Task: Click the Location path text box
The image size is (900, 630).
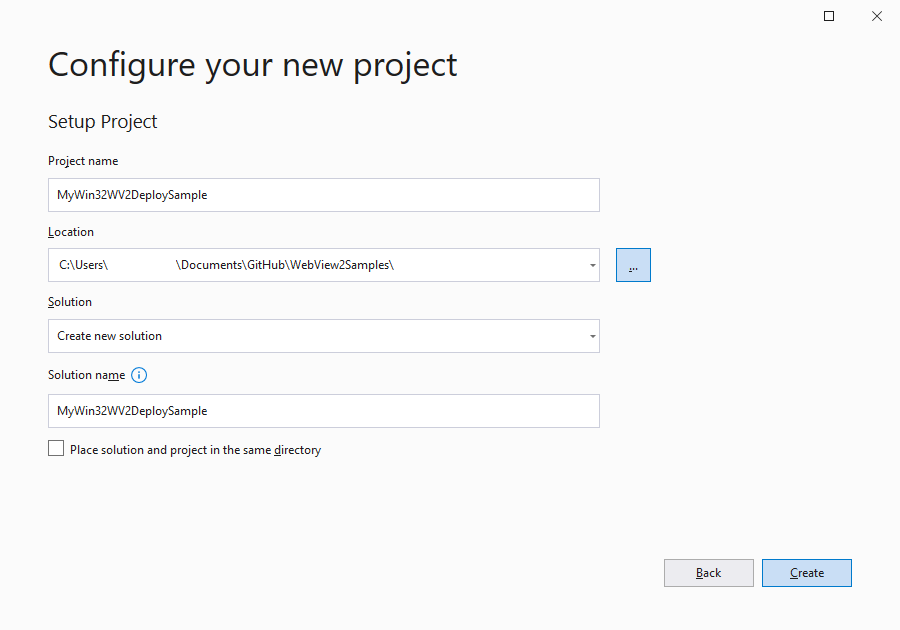Action: (x=300, y=264)
